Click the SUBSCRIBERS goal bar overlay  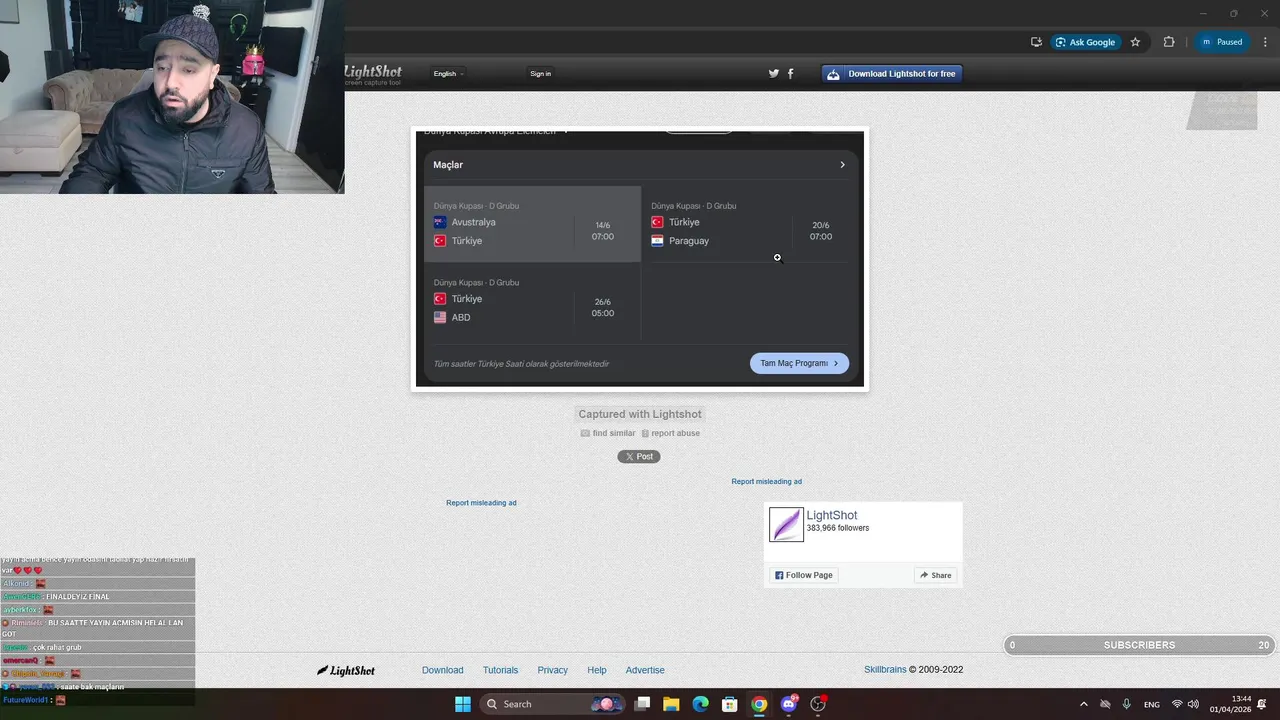pos(1139,645)
